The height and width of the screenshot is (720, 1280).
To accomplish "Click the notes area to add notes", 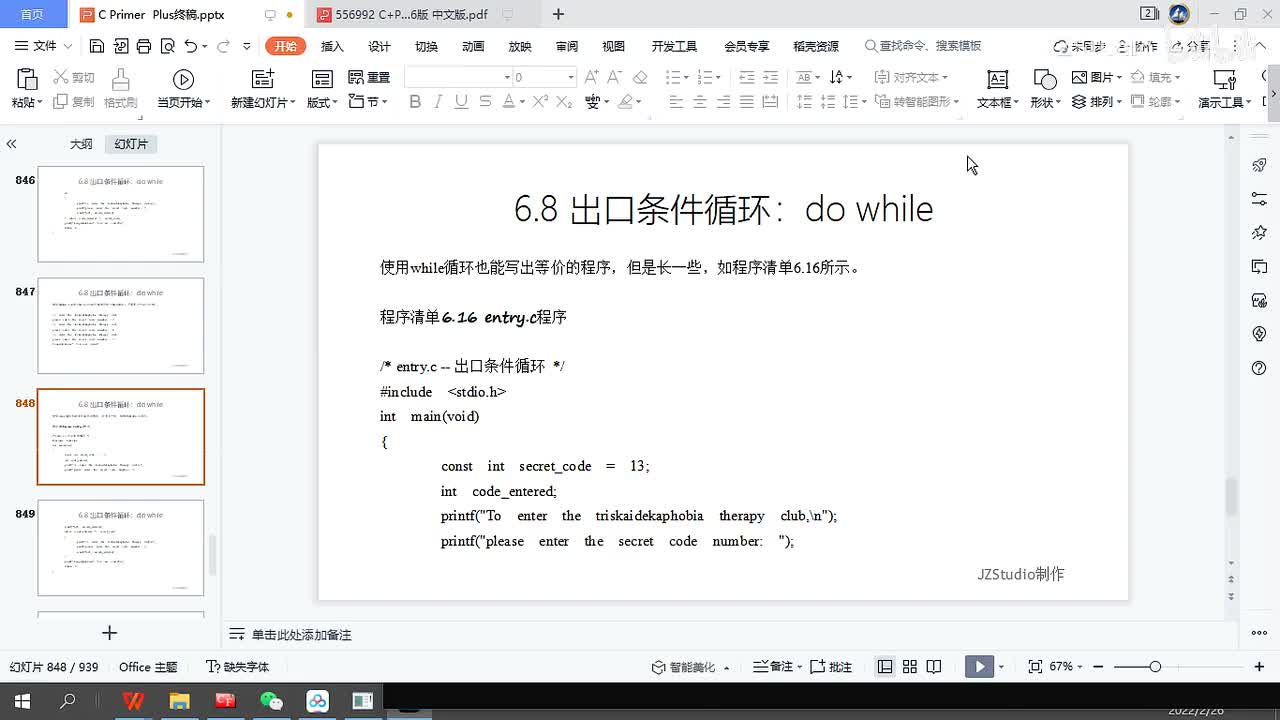I will point(301,635).
